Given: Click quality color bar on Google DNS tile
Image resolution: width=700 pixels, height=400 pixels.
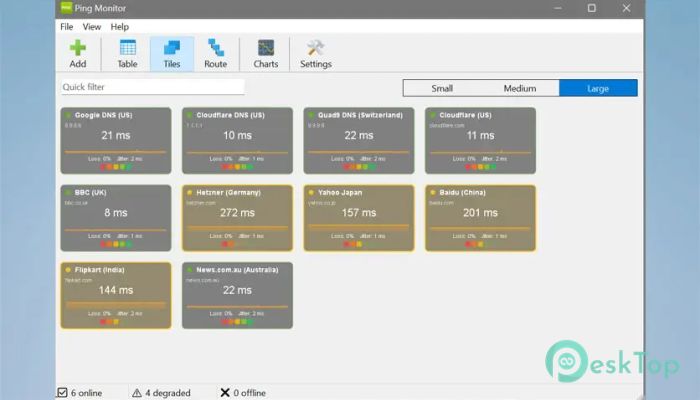Looking at the screenshot, I should tap(116, 167).
